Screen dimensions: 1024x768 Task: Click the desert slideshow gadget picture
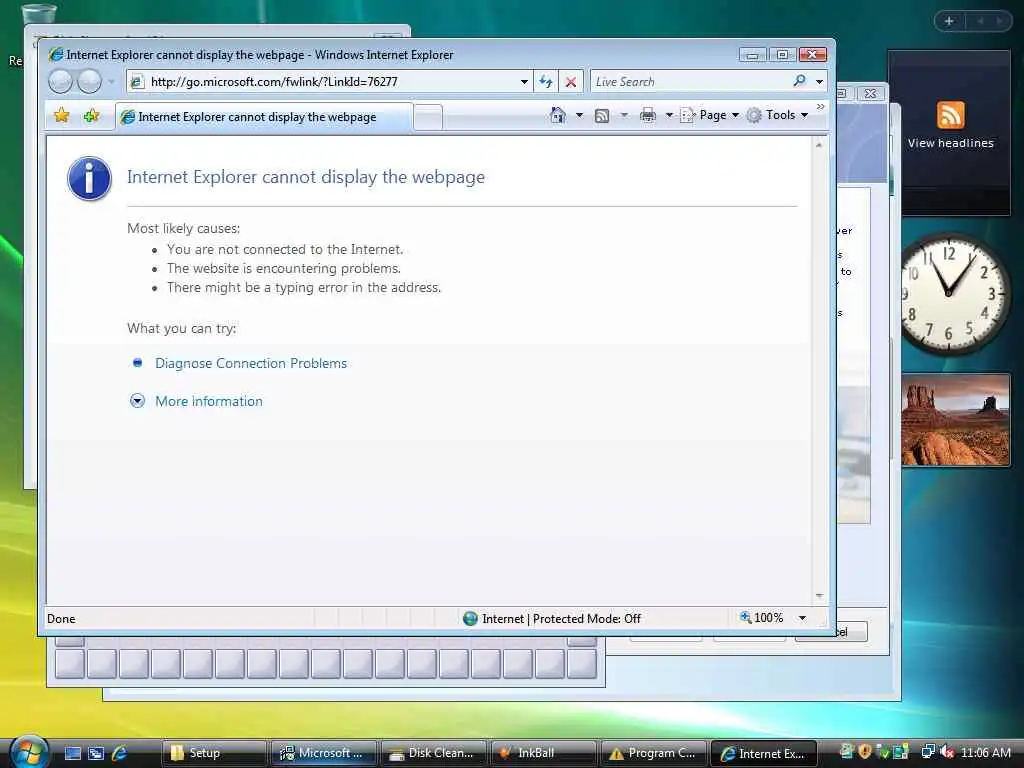point(955,420)
